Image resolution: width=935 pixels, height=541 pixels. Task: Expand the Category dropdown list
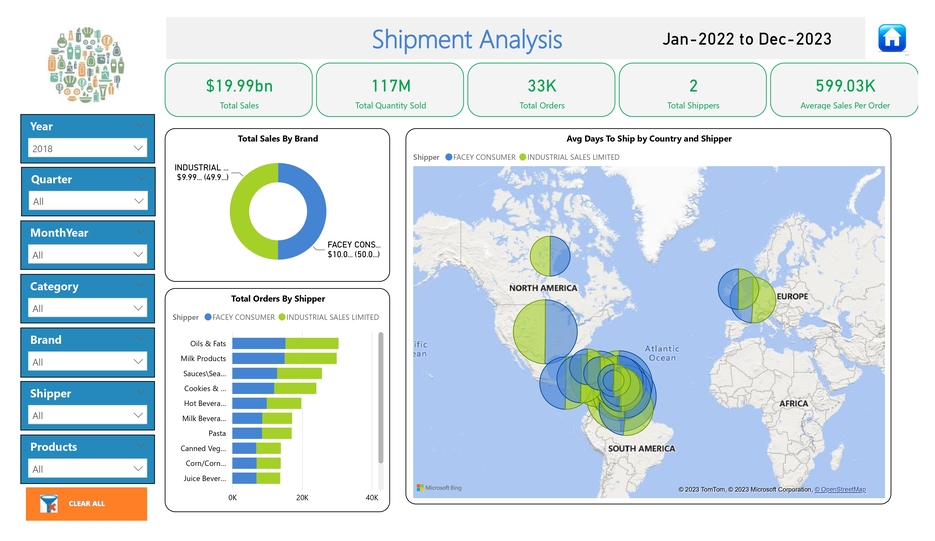point(139,308)
